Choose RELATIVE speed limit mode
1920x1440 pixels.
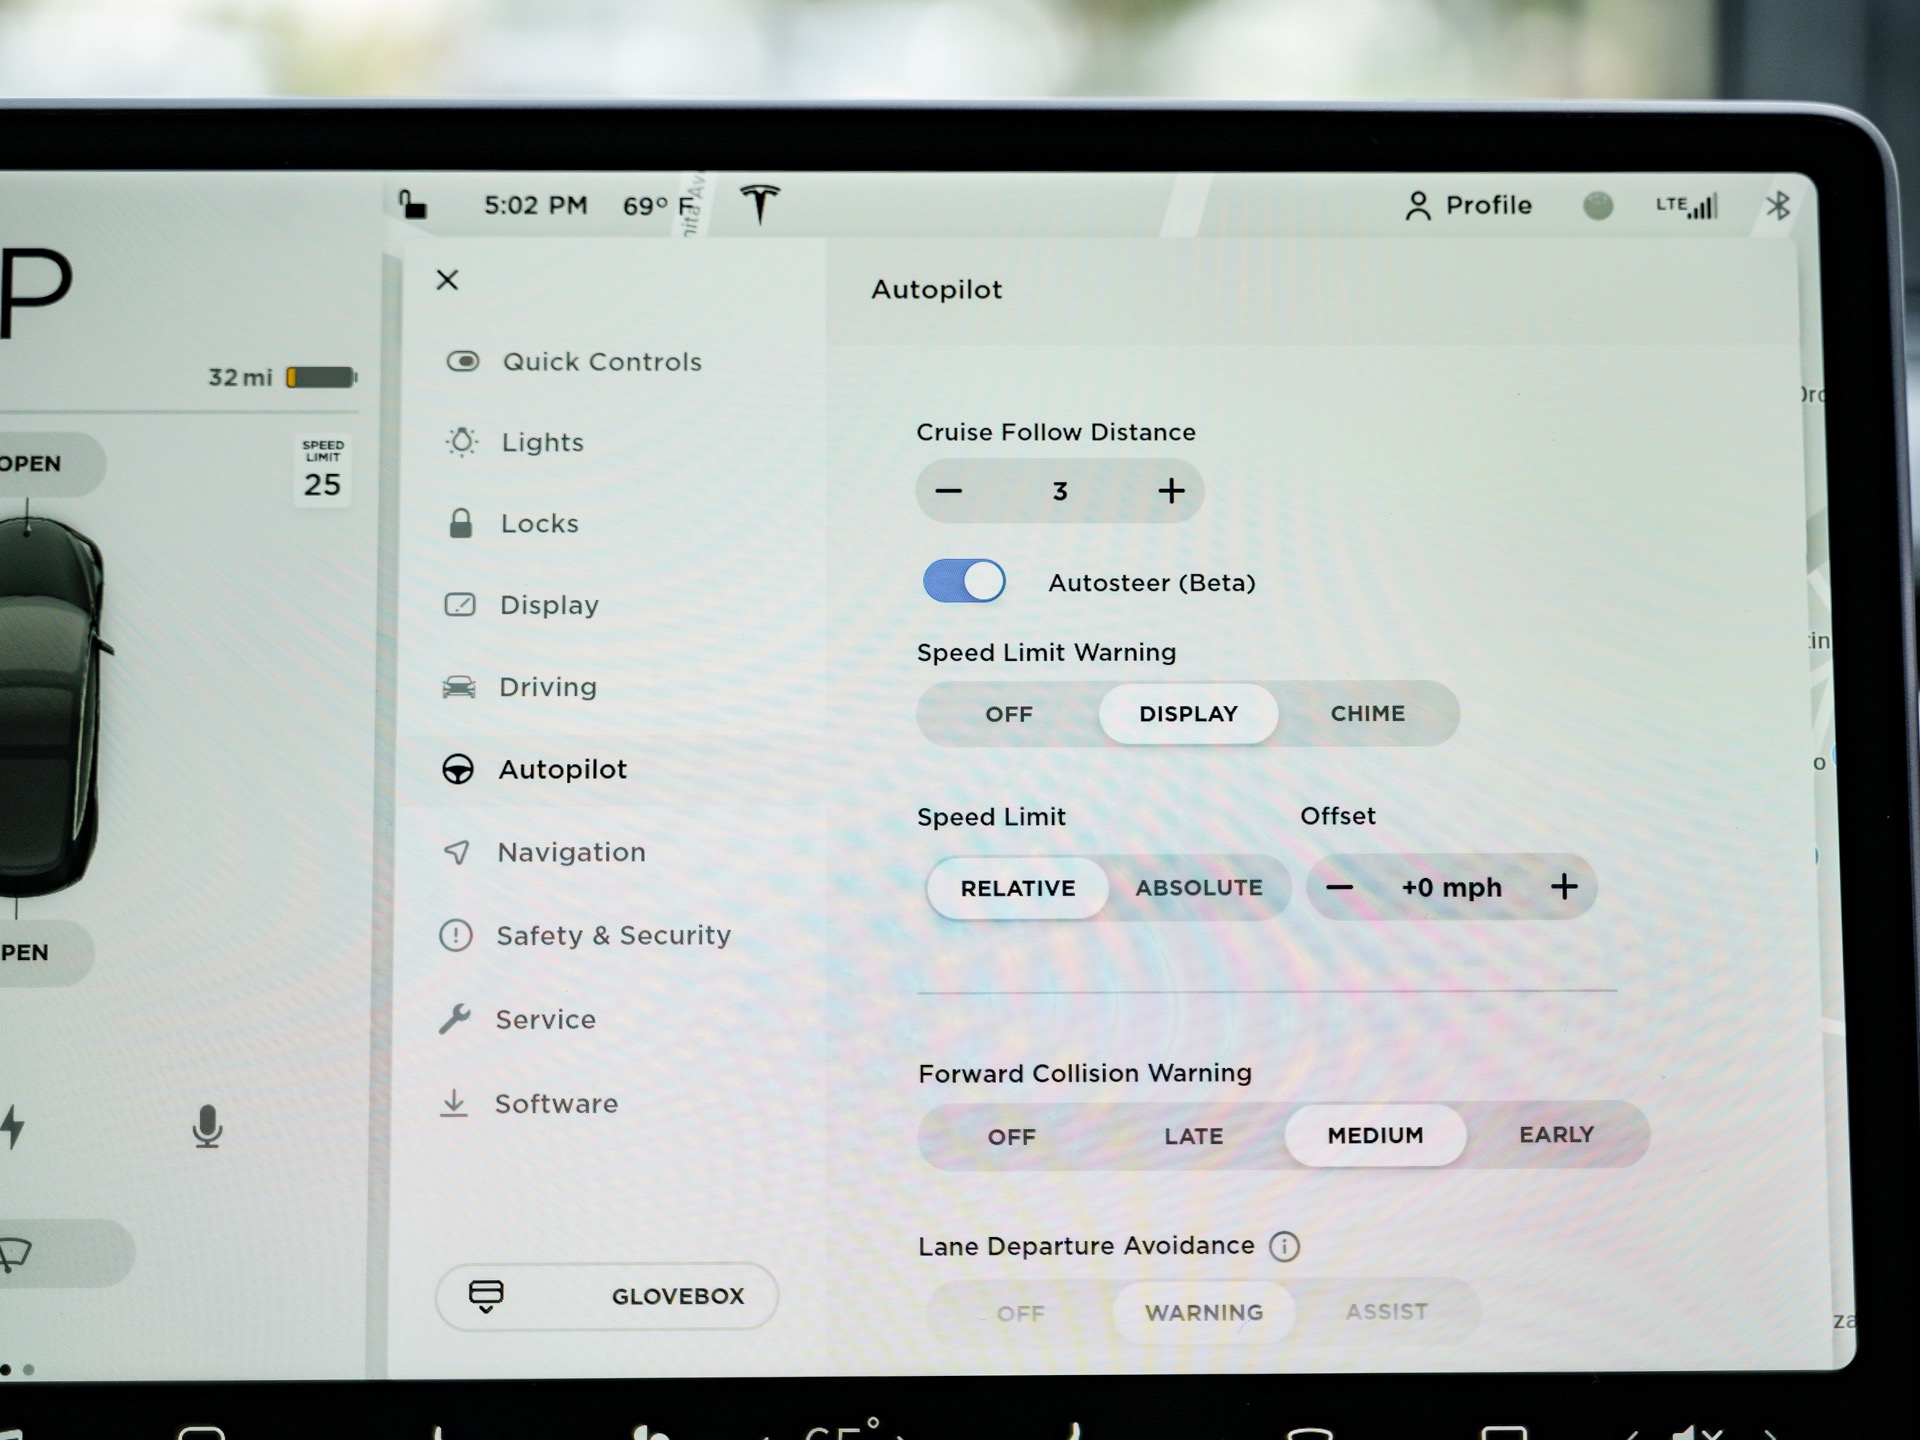coord(1018,888)
